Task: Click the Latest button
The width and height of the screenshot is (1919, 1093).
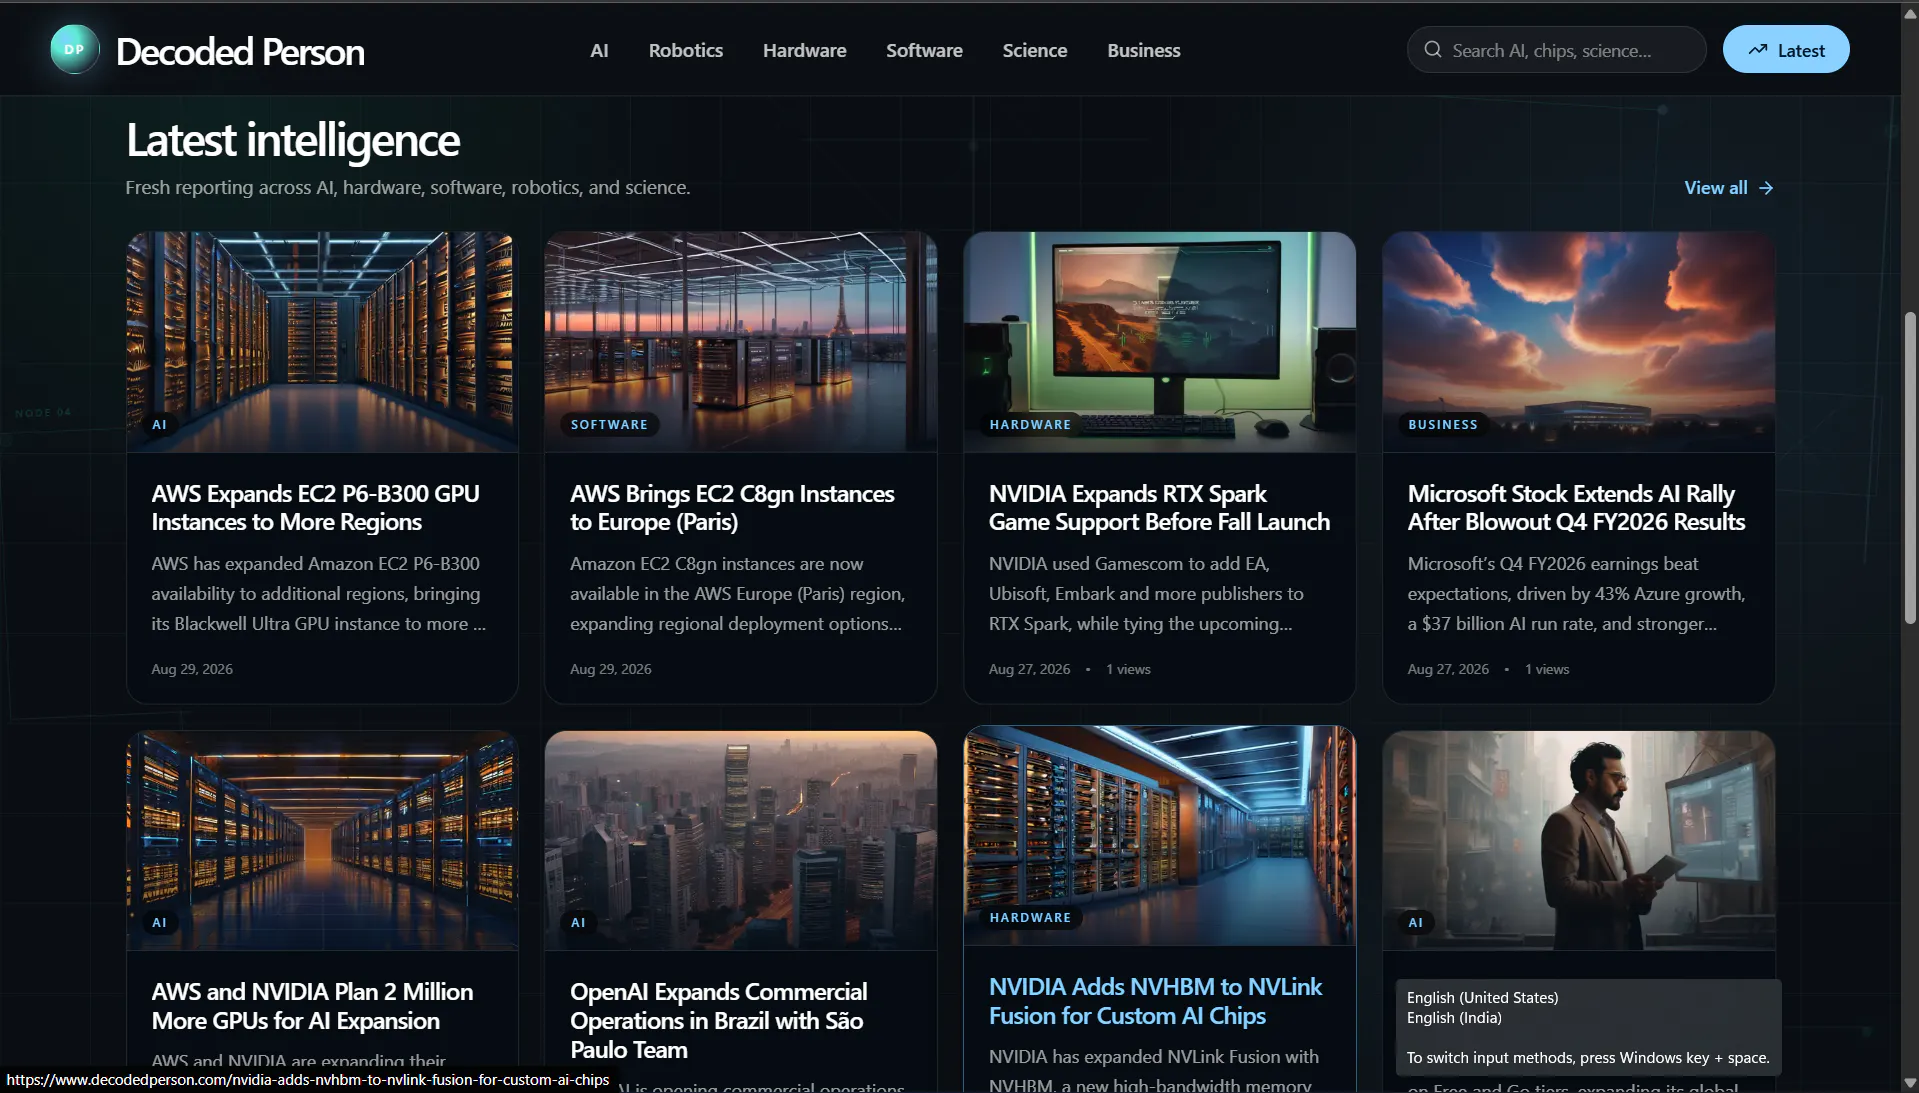Action: pyautogui.click(x=1785, y=50)
